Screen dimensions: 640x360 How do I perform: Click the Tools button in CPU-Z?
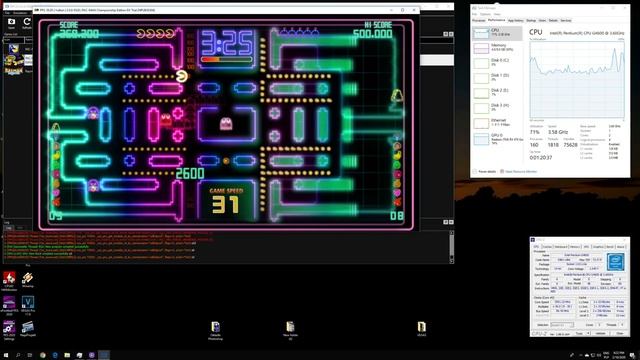[579, 333]
